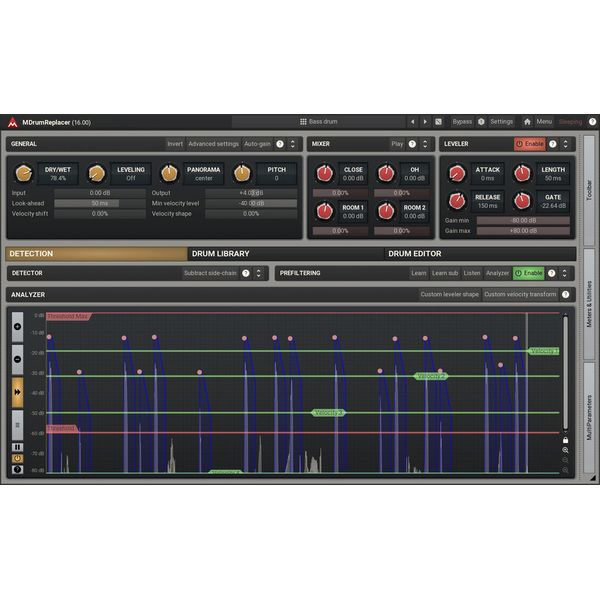
Task: Open the General panel presets arrows
Action: click(x=293, y=144)
